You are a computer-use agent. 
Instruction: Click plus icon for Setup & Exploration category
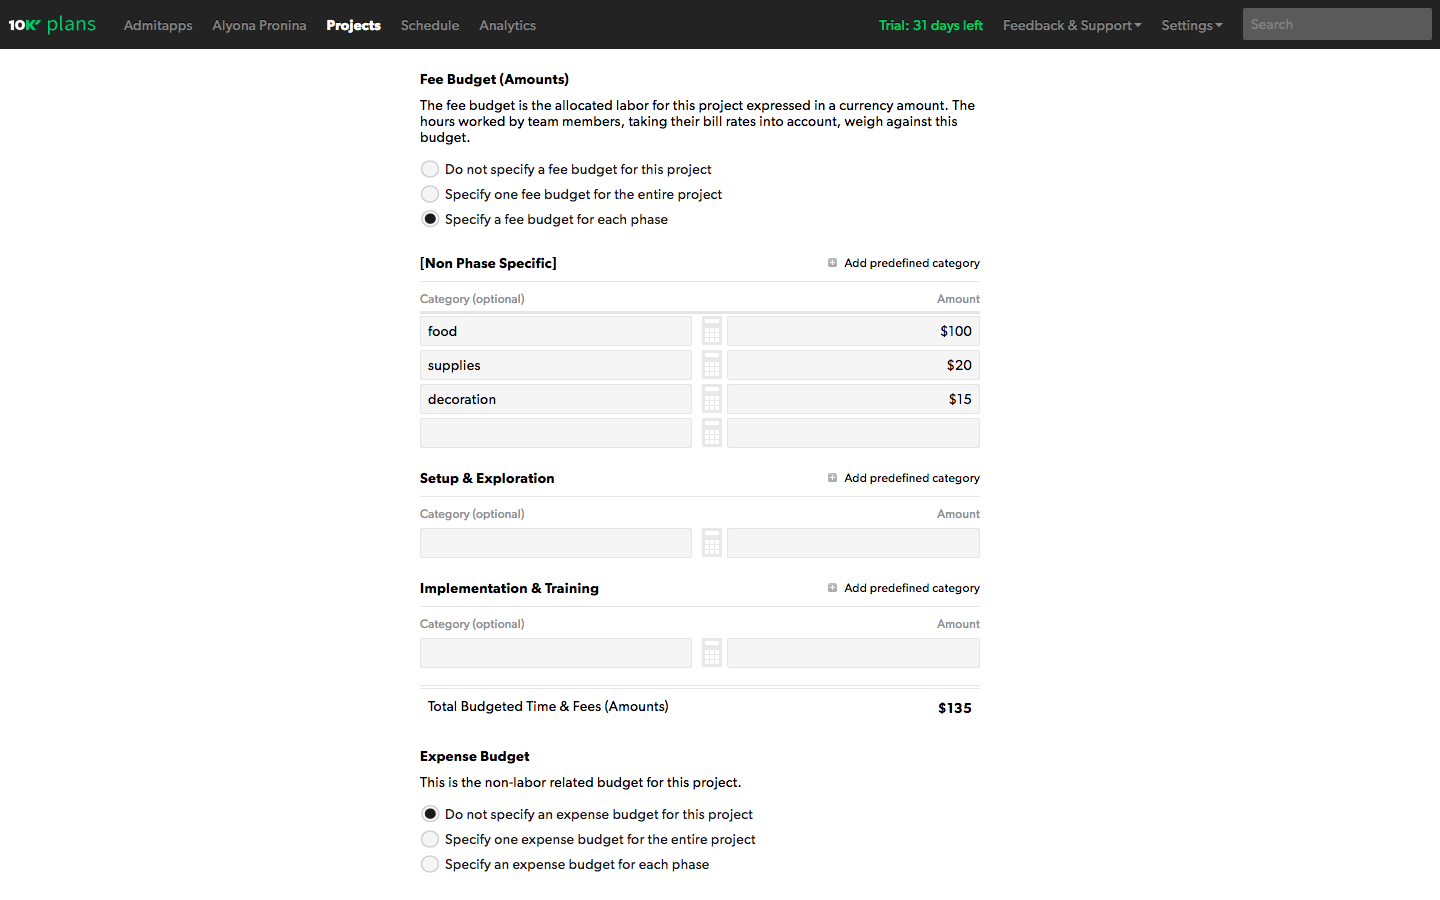click(832, 478)
